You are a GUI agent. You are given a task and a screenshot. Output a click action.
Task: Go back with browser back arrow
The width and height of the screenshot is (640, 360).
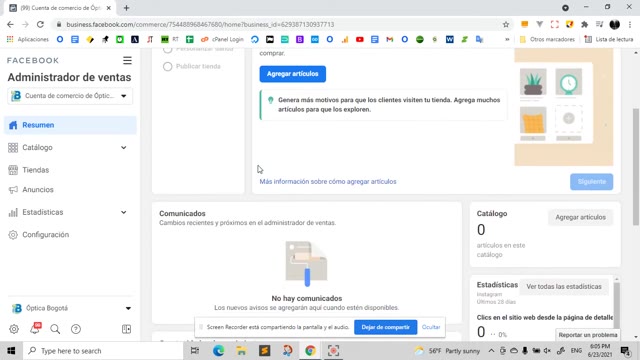click(x=10, y=24)
